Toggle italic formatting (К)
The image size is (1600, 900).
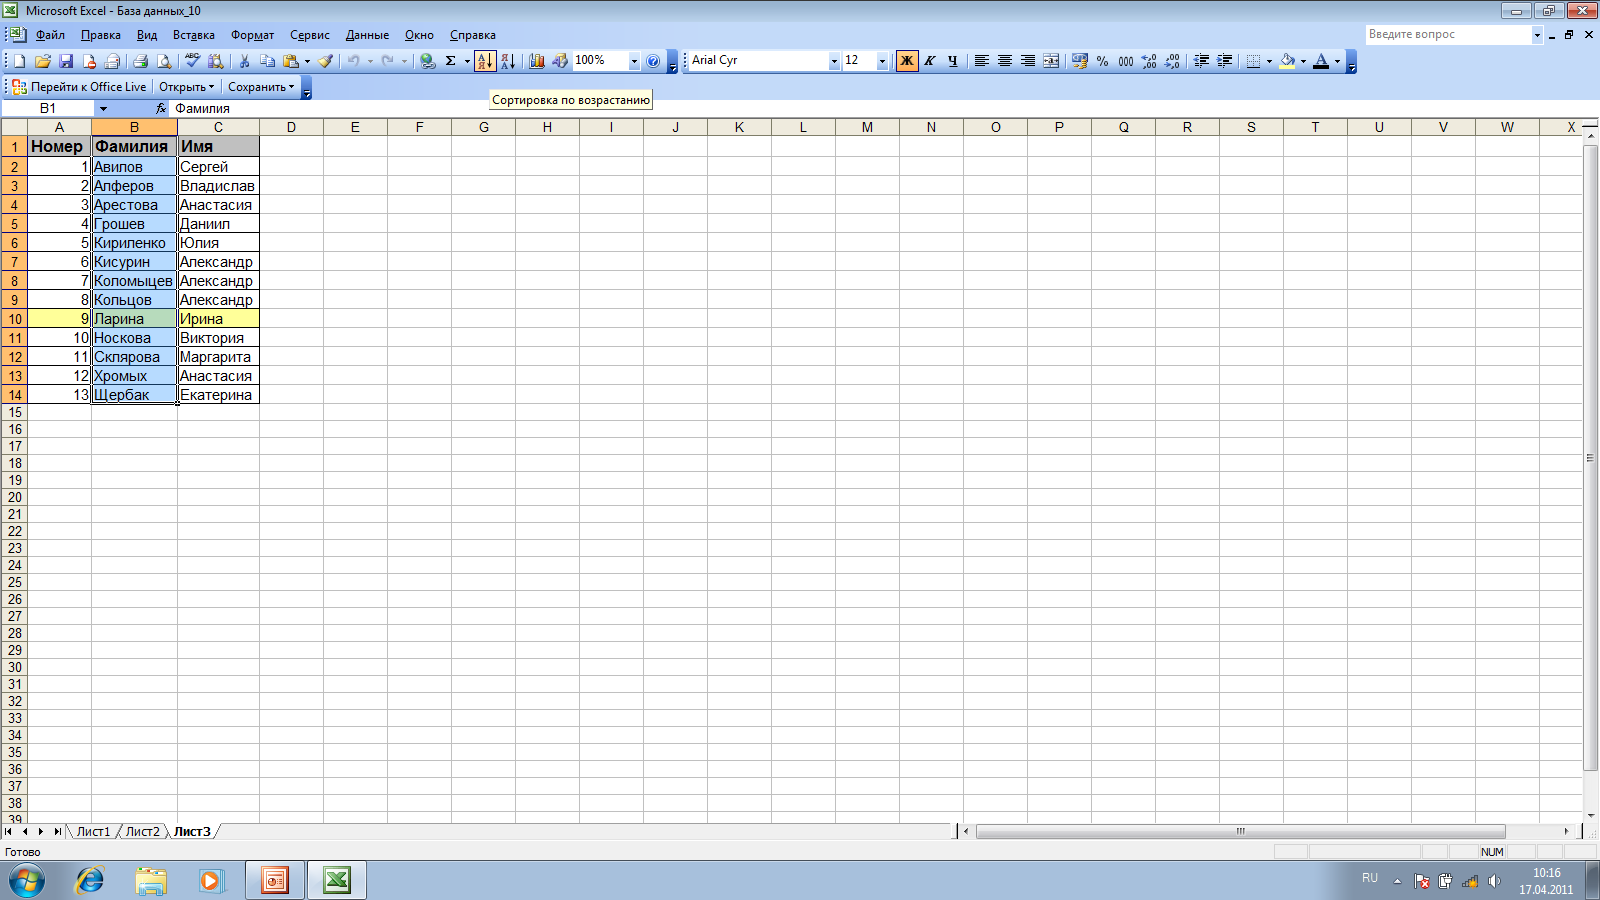tap(930, 61)
